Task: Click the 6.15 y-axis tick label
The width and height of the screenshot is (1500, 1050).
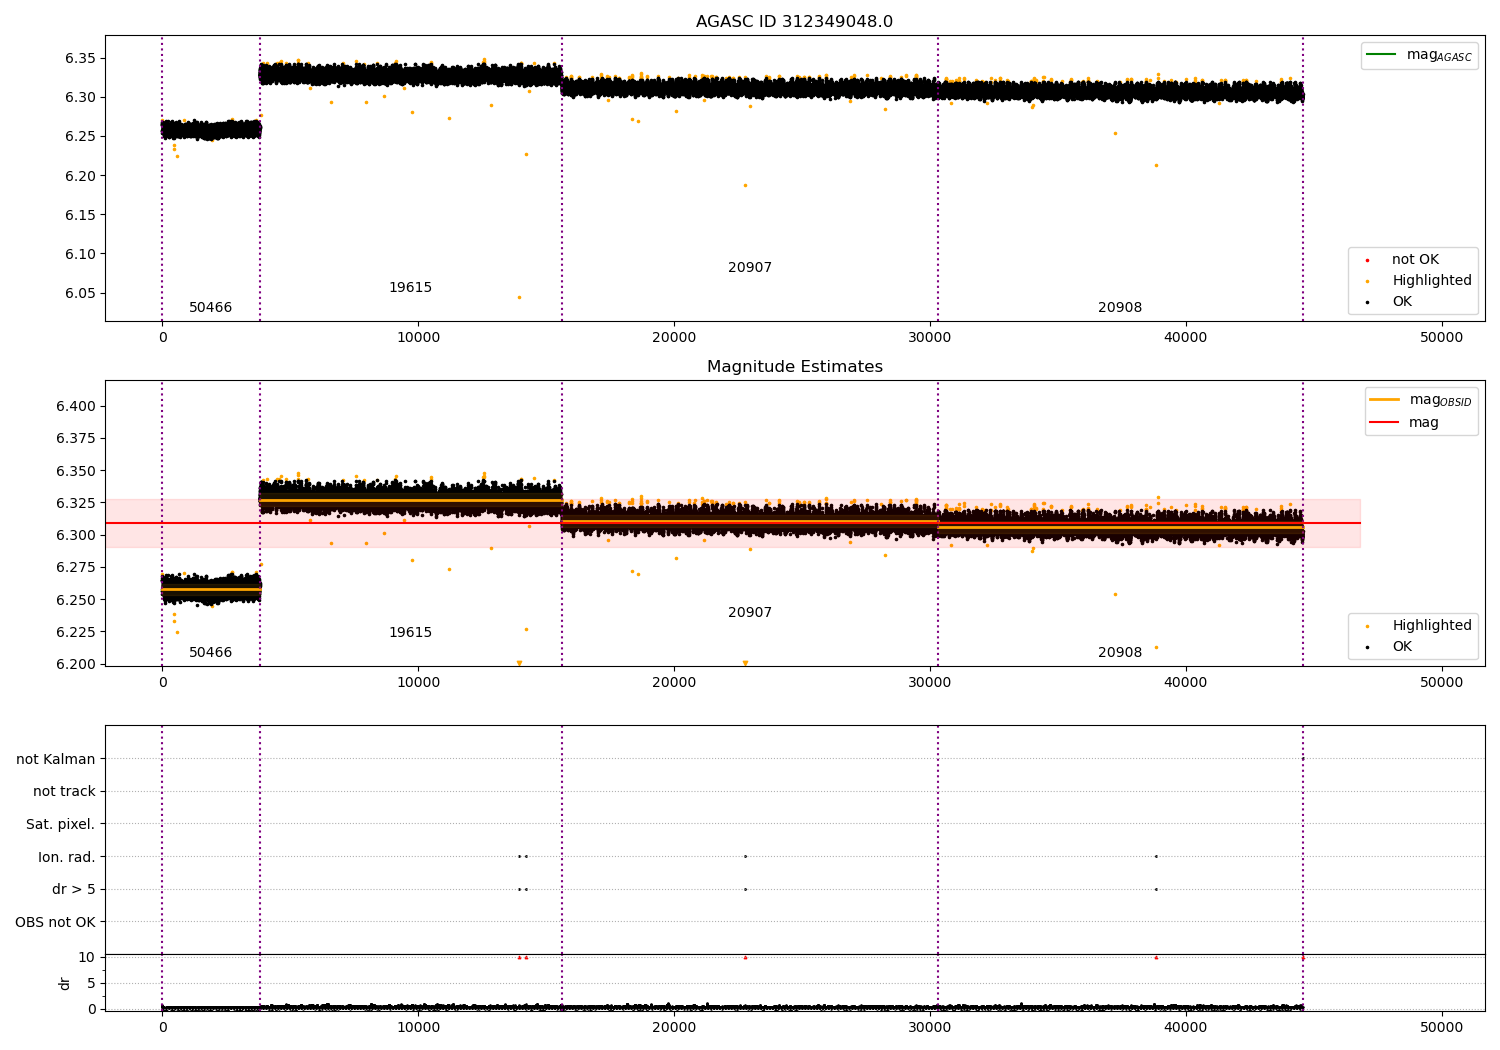Action: point(80,215)
